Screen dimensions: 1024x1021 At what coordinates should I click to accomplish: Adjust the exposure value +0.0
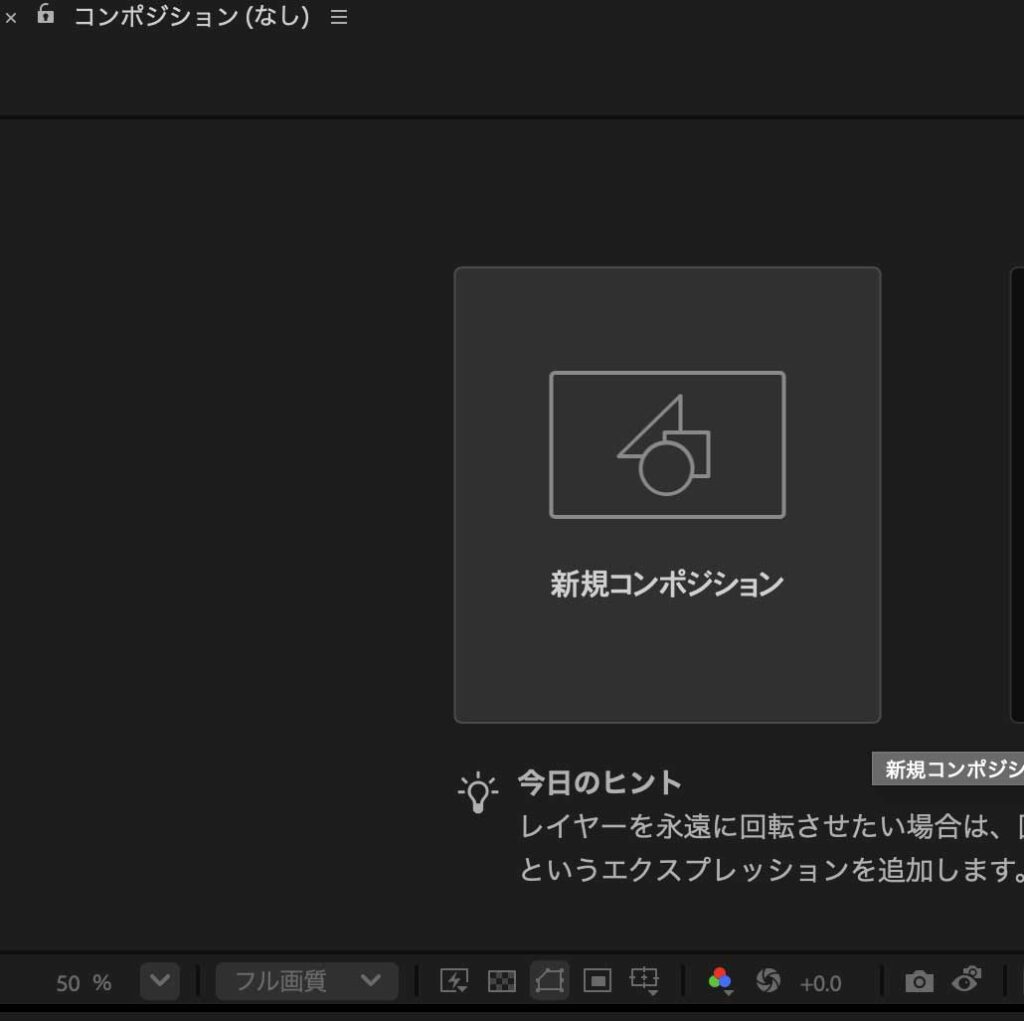(x=820, y=982)
